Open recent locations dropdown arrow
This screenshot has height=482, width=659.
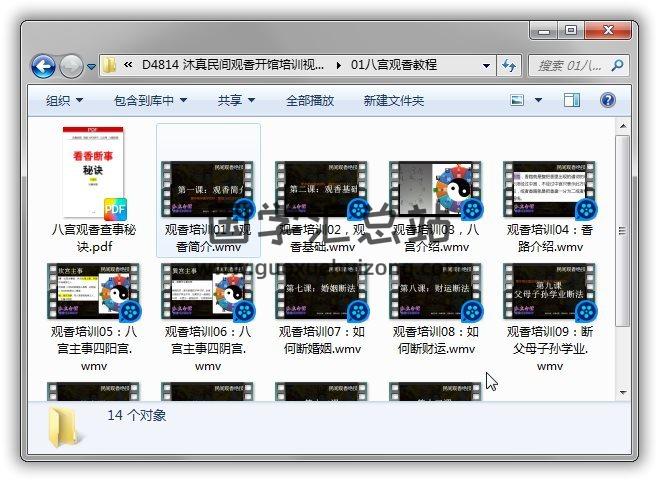coord(91,66)
